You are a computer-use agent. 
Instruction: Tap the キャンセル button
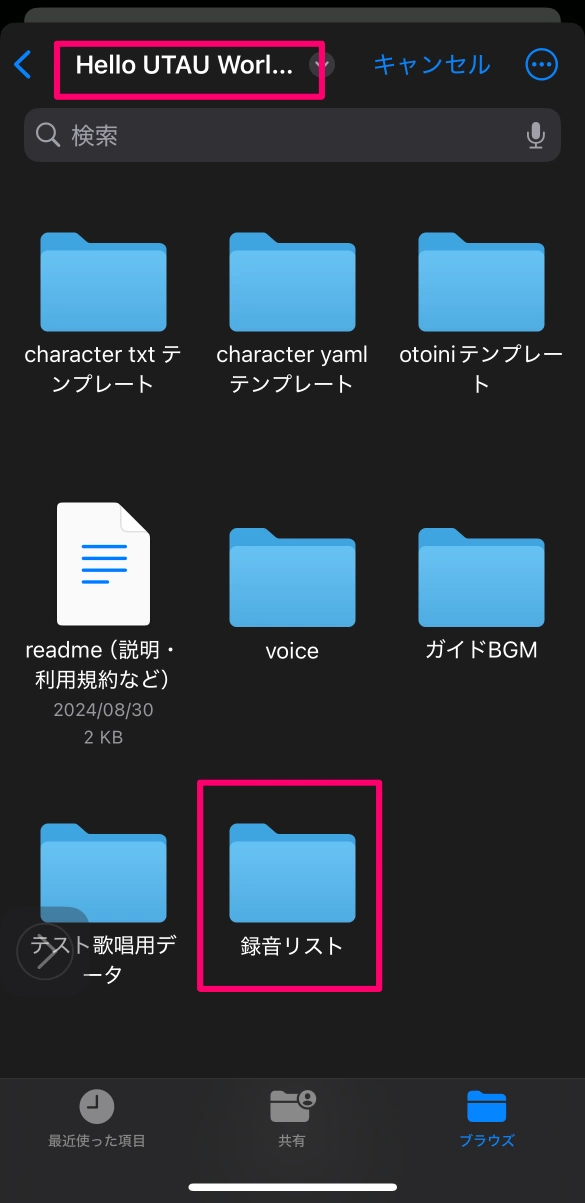432,65
